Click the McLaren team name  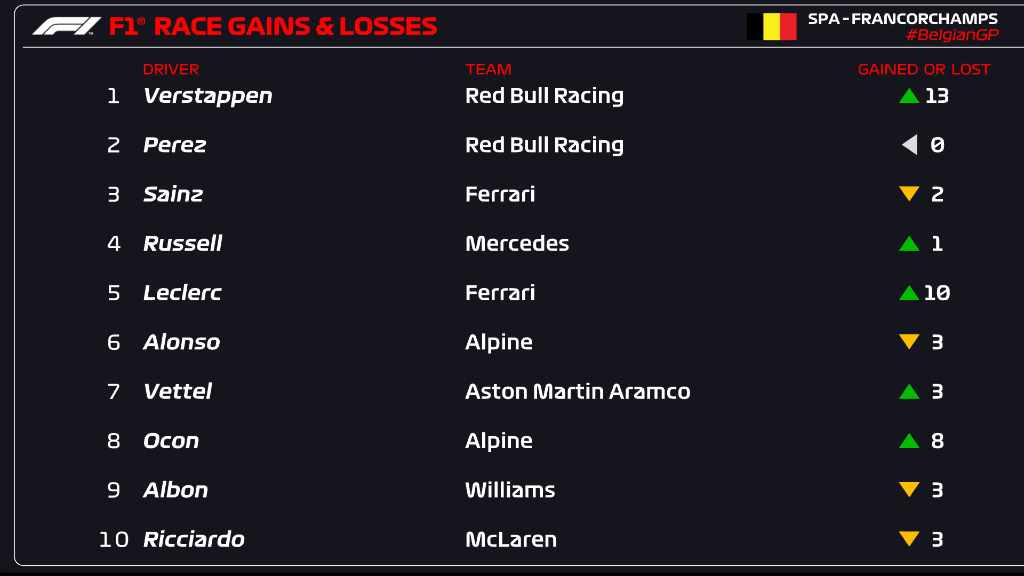[x=511, y=539]
